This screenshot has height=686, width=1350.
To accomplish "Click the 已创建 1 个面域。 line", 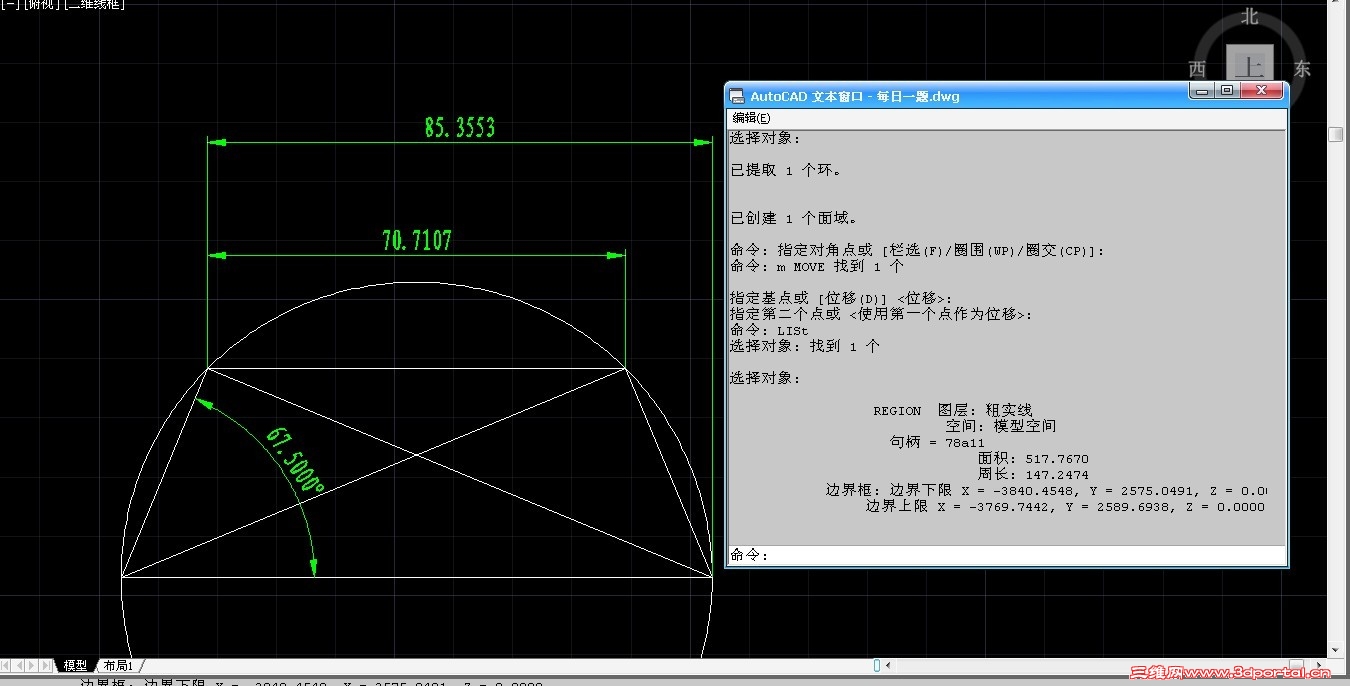I will (x=794, y=218).
